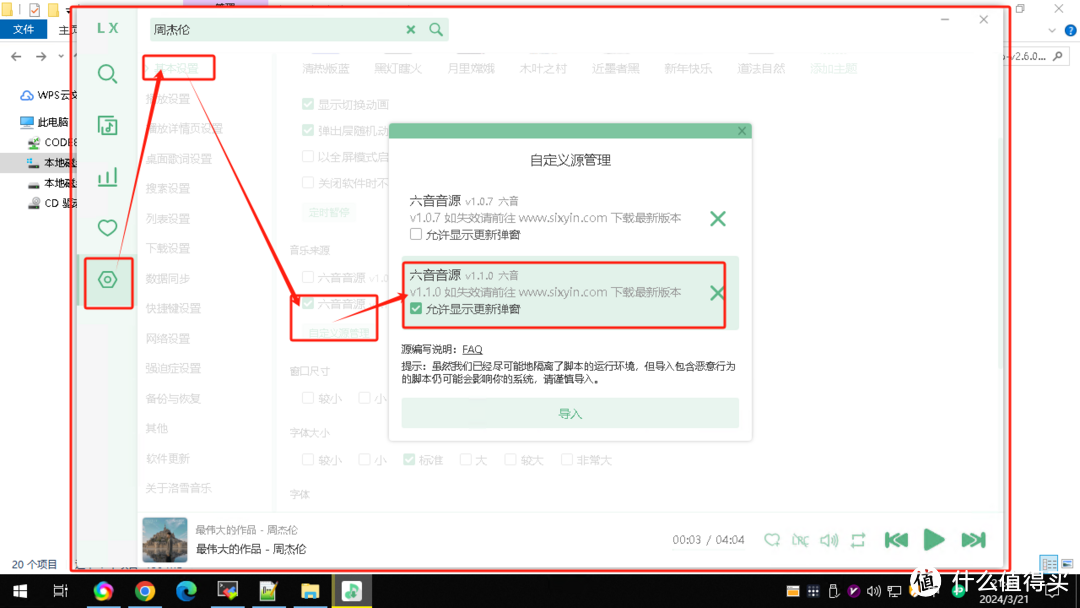This screenshot has height=608, width=1080.
Task: Go forward in File Explorer window
Action: coord(41,56)
